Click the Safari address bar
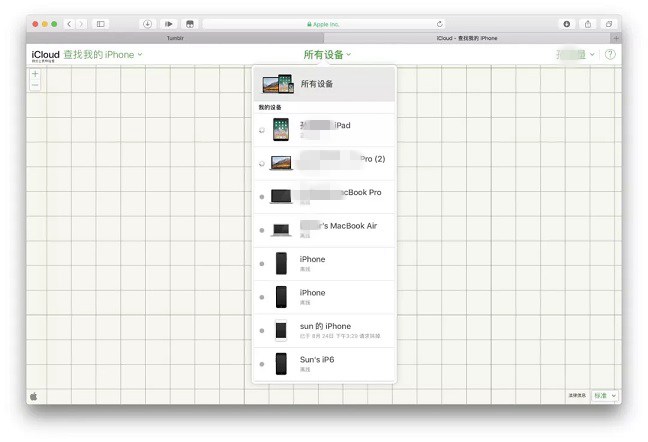This screenshot has height=442, width=648. (x=324, y=23)
